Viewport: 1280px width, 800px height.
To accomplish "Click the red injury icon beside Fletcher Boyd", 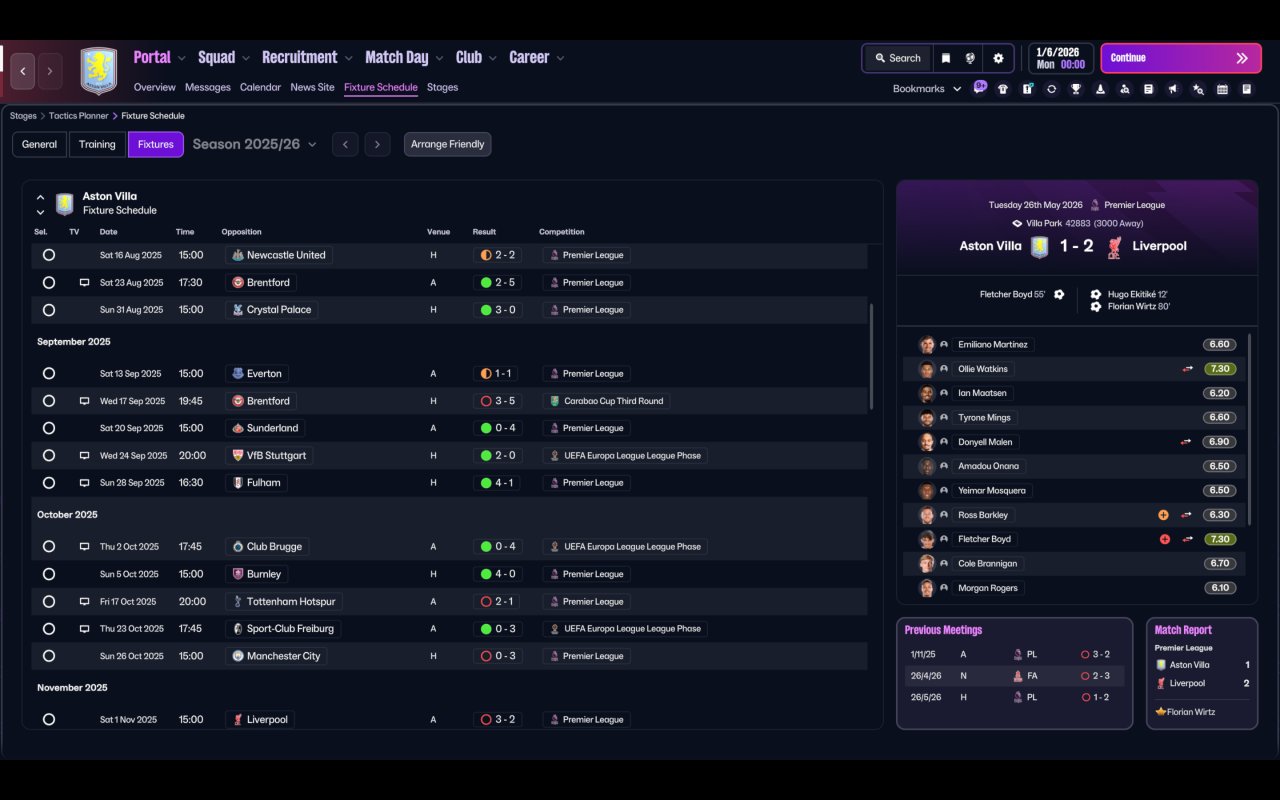I will (1164, 539).
